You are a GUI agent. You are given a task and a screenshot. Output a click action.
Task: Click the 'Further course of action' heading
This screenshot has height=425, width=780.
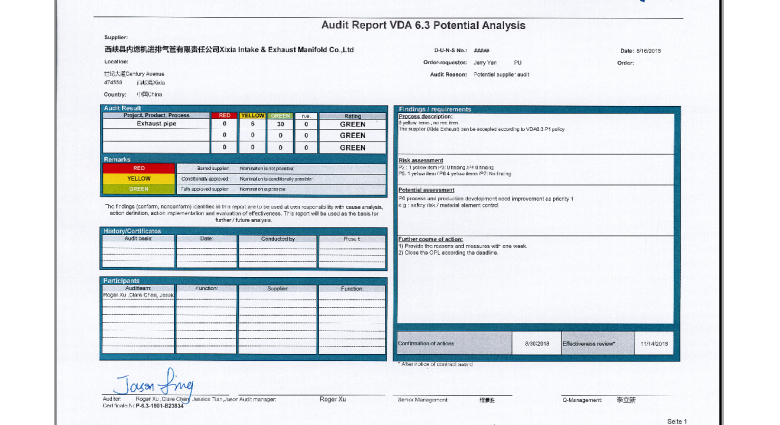431,240
